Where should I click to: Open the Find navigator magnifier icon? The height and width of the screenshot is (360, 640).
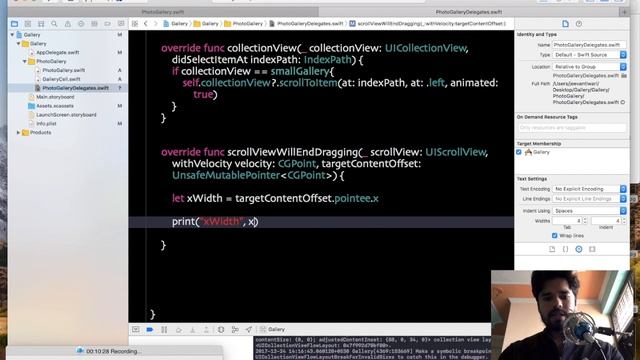click(54, 24)
